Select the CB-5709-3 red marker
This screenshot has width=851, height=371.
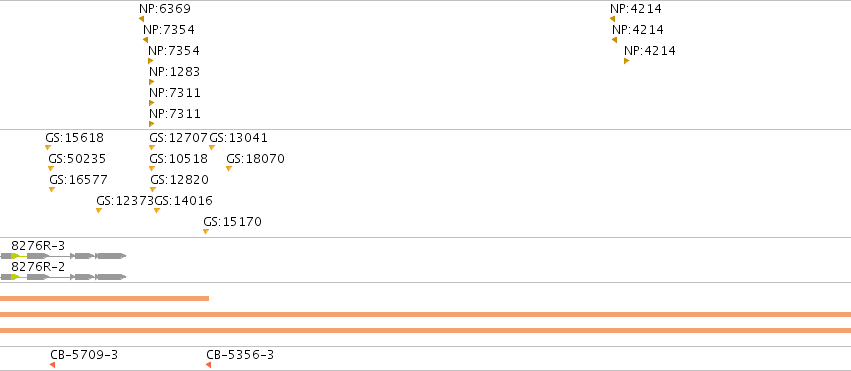pos(53,365)
